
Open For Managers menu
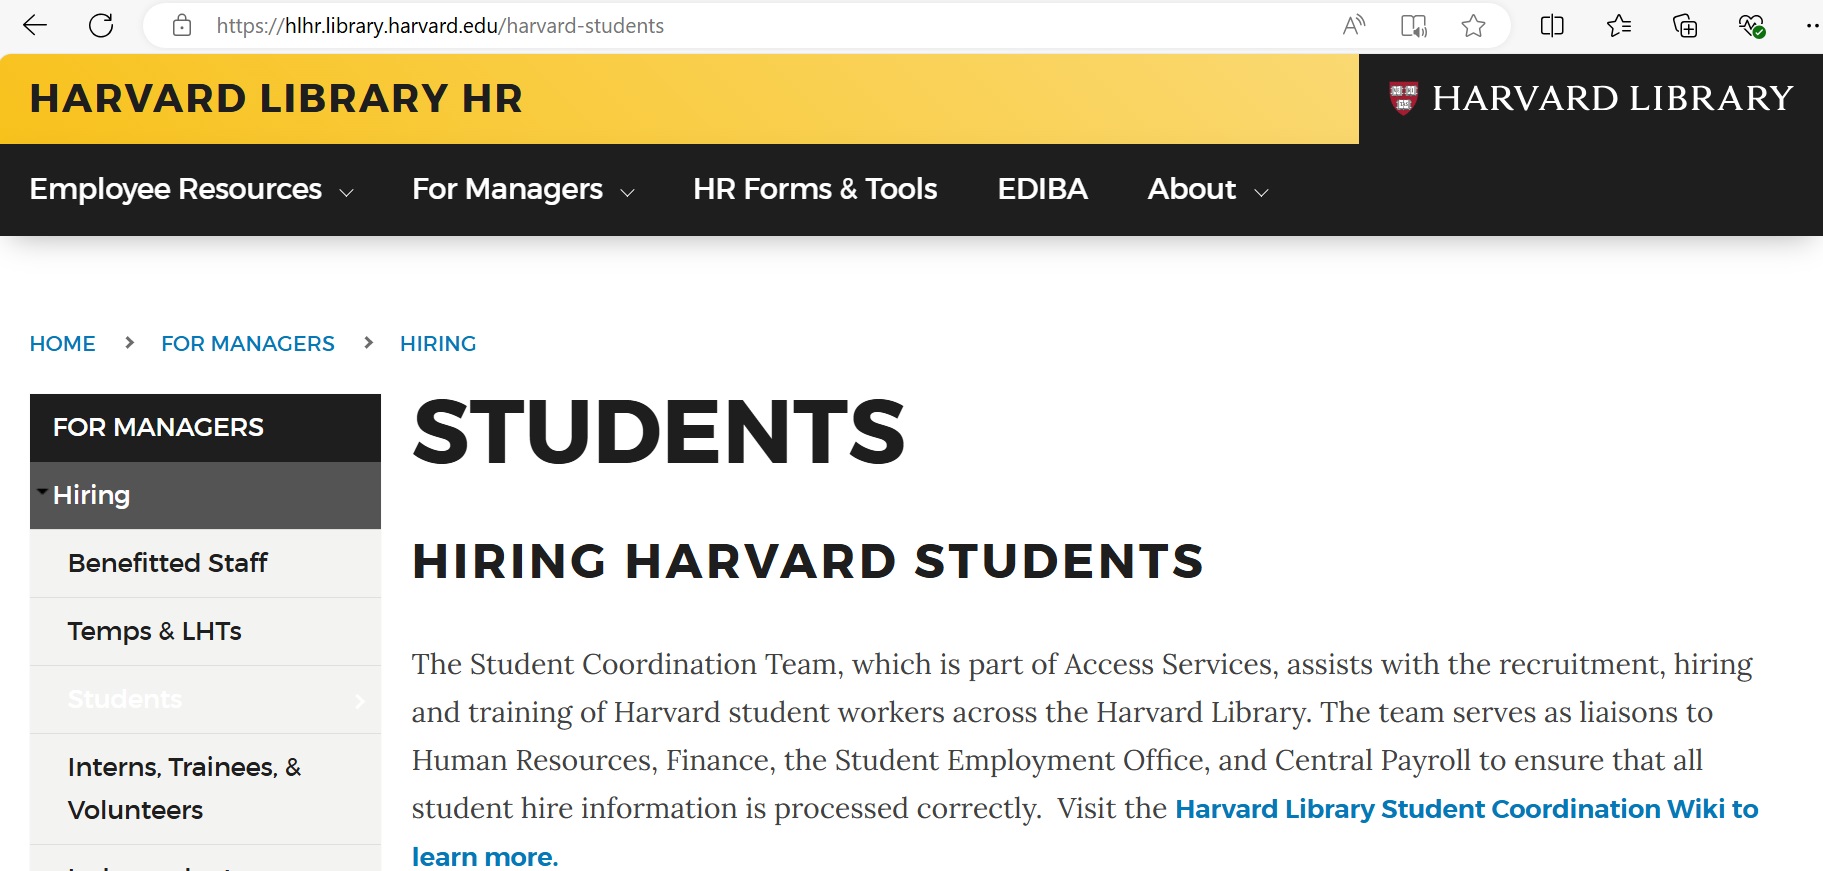507,189
